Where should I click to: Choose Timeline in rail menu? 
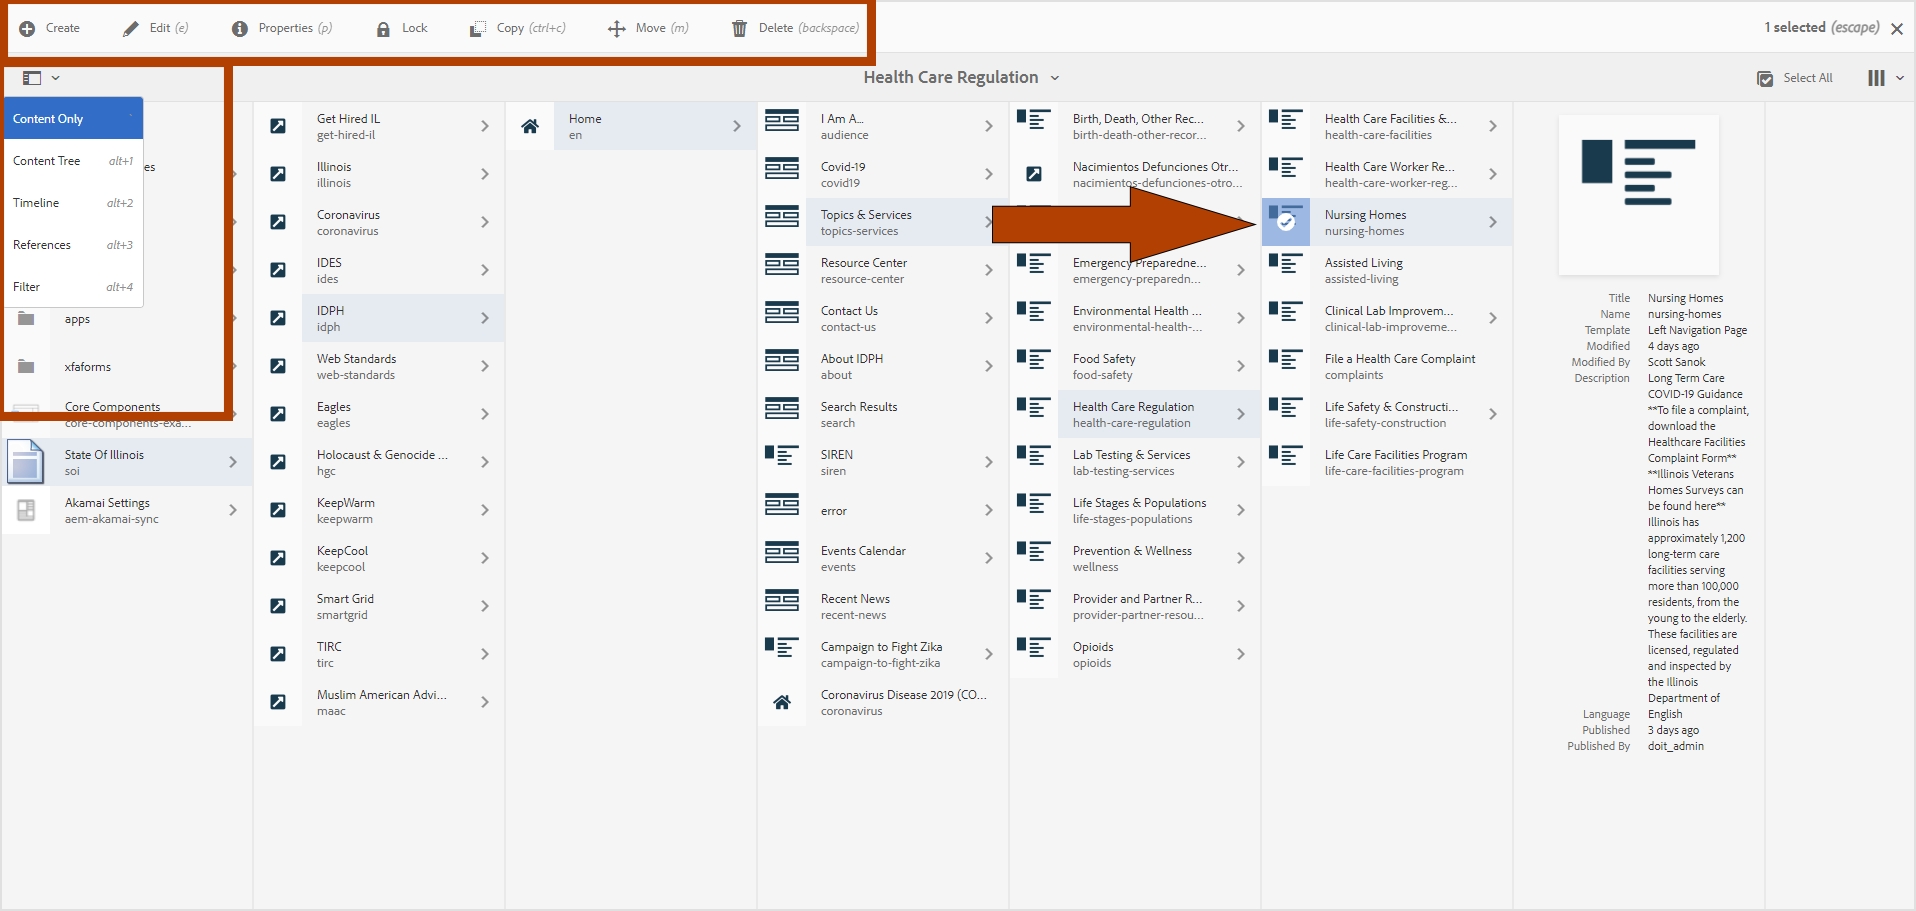coord(73,202)
